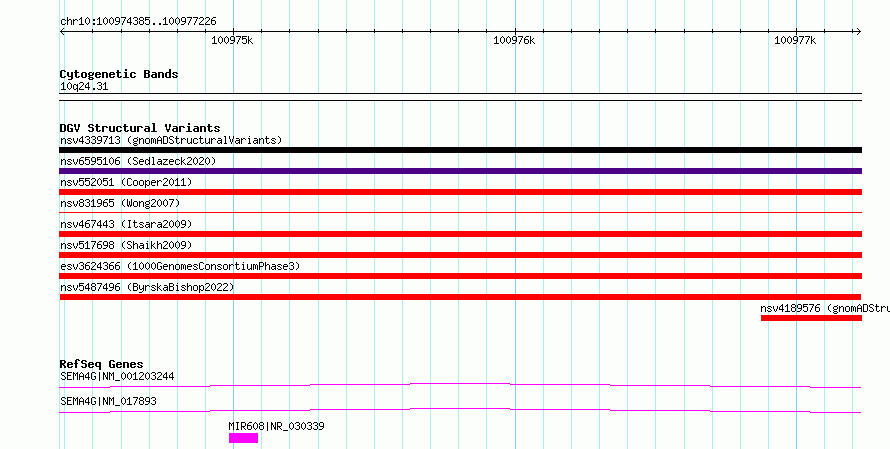Open variant esv3624366 (1000GenomesConsortiumPhase3) label

point(180,266)
